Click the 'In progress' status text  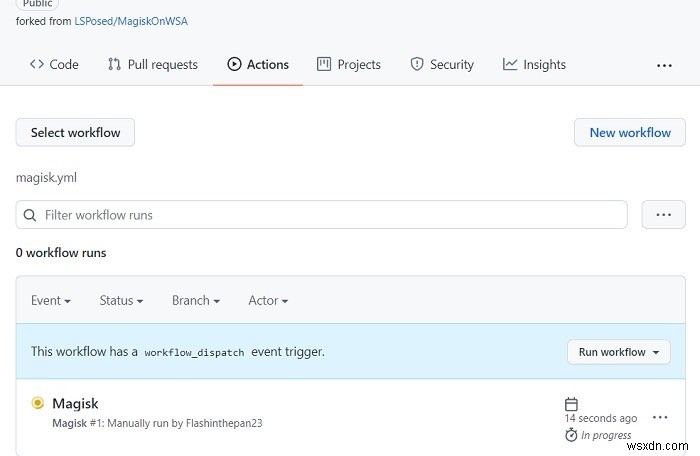tap(606, 435)
